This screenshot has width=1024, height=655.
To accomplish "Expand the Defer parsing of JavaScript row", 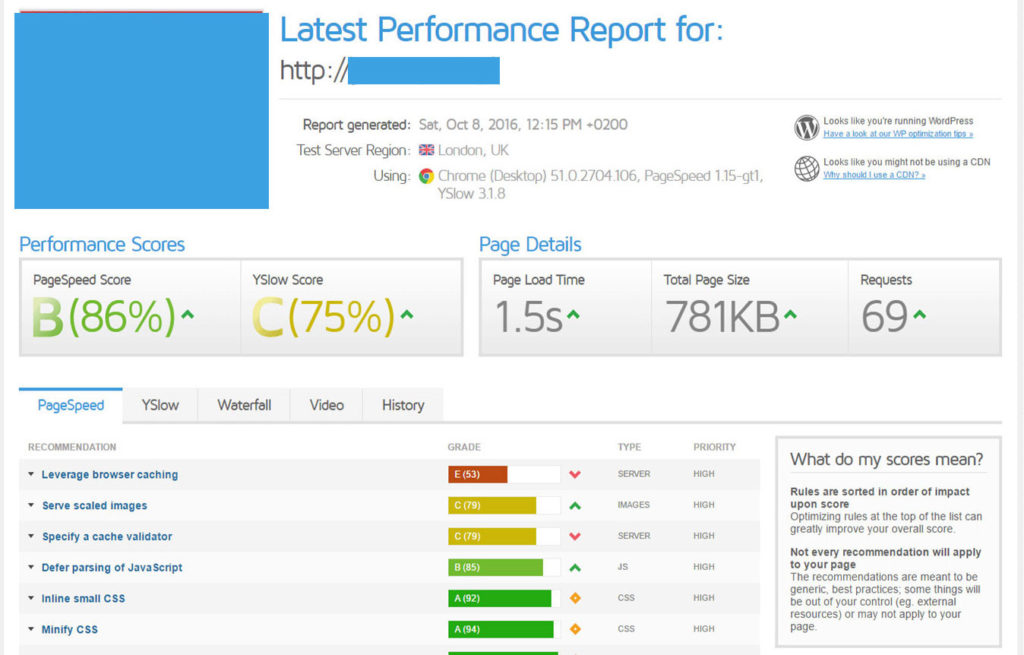I will (111, 568).
